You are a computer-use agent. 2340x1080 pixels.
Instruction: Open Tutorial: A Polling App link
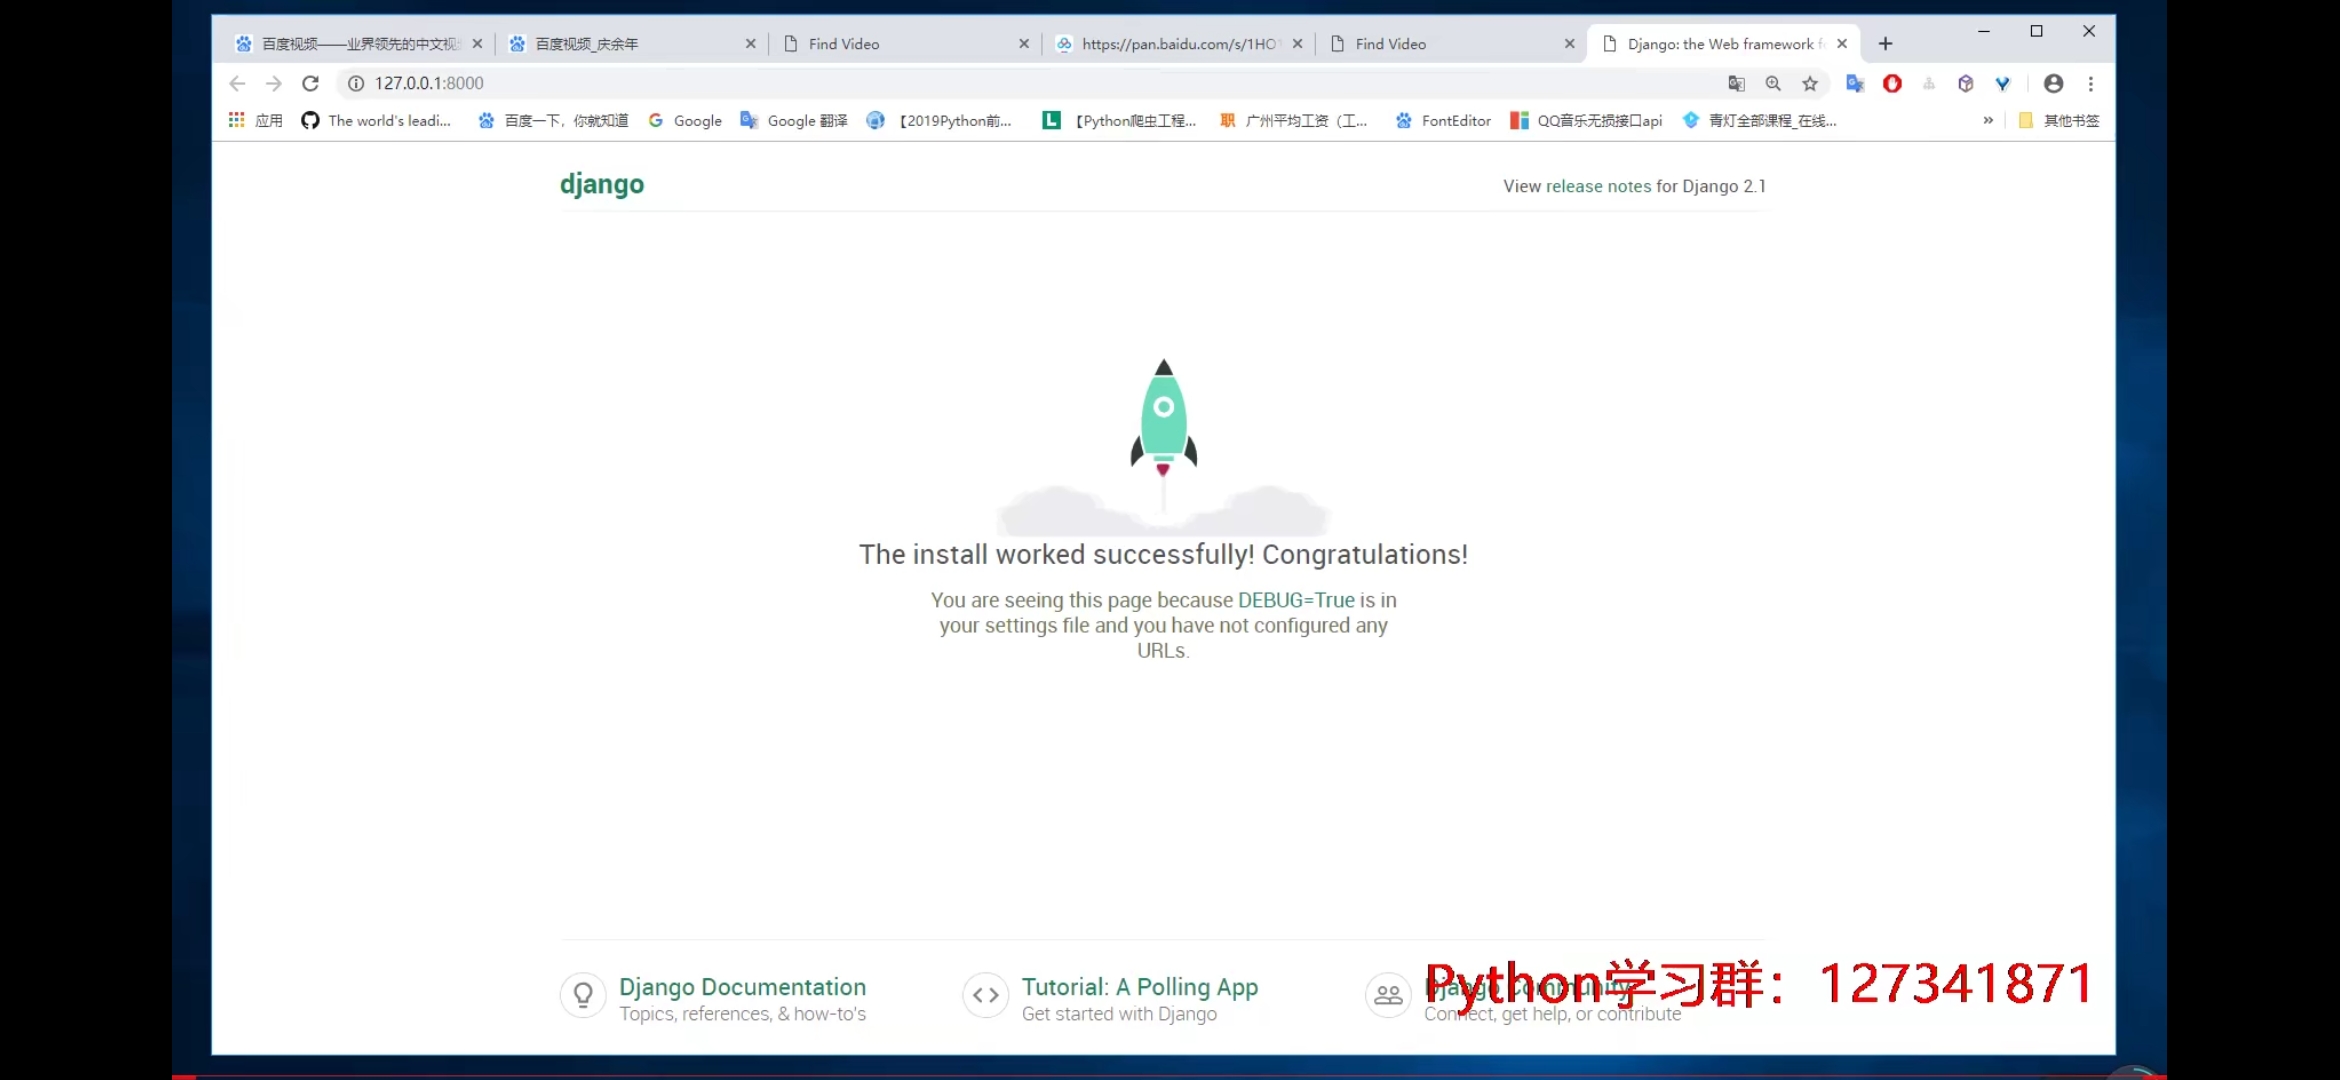(x=1140, y=987)
